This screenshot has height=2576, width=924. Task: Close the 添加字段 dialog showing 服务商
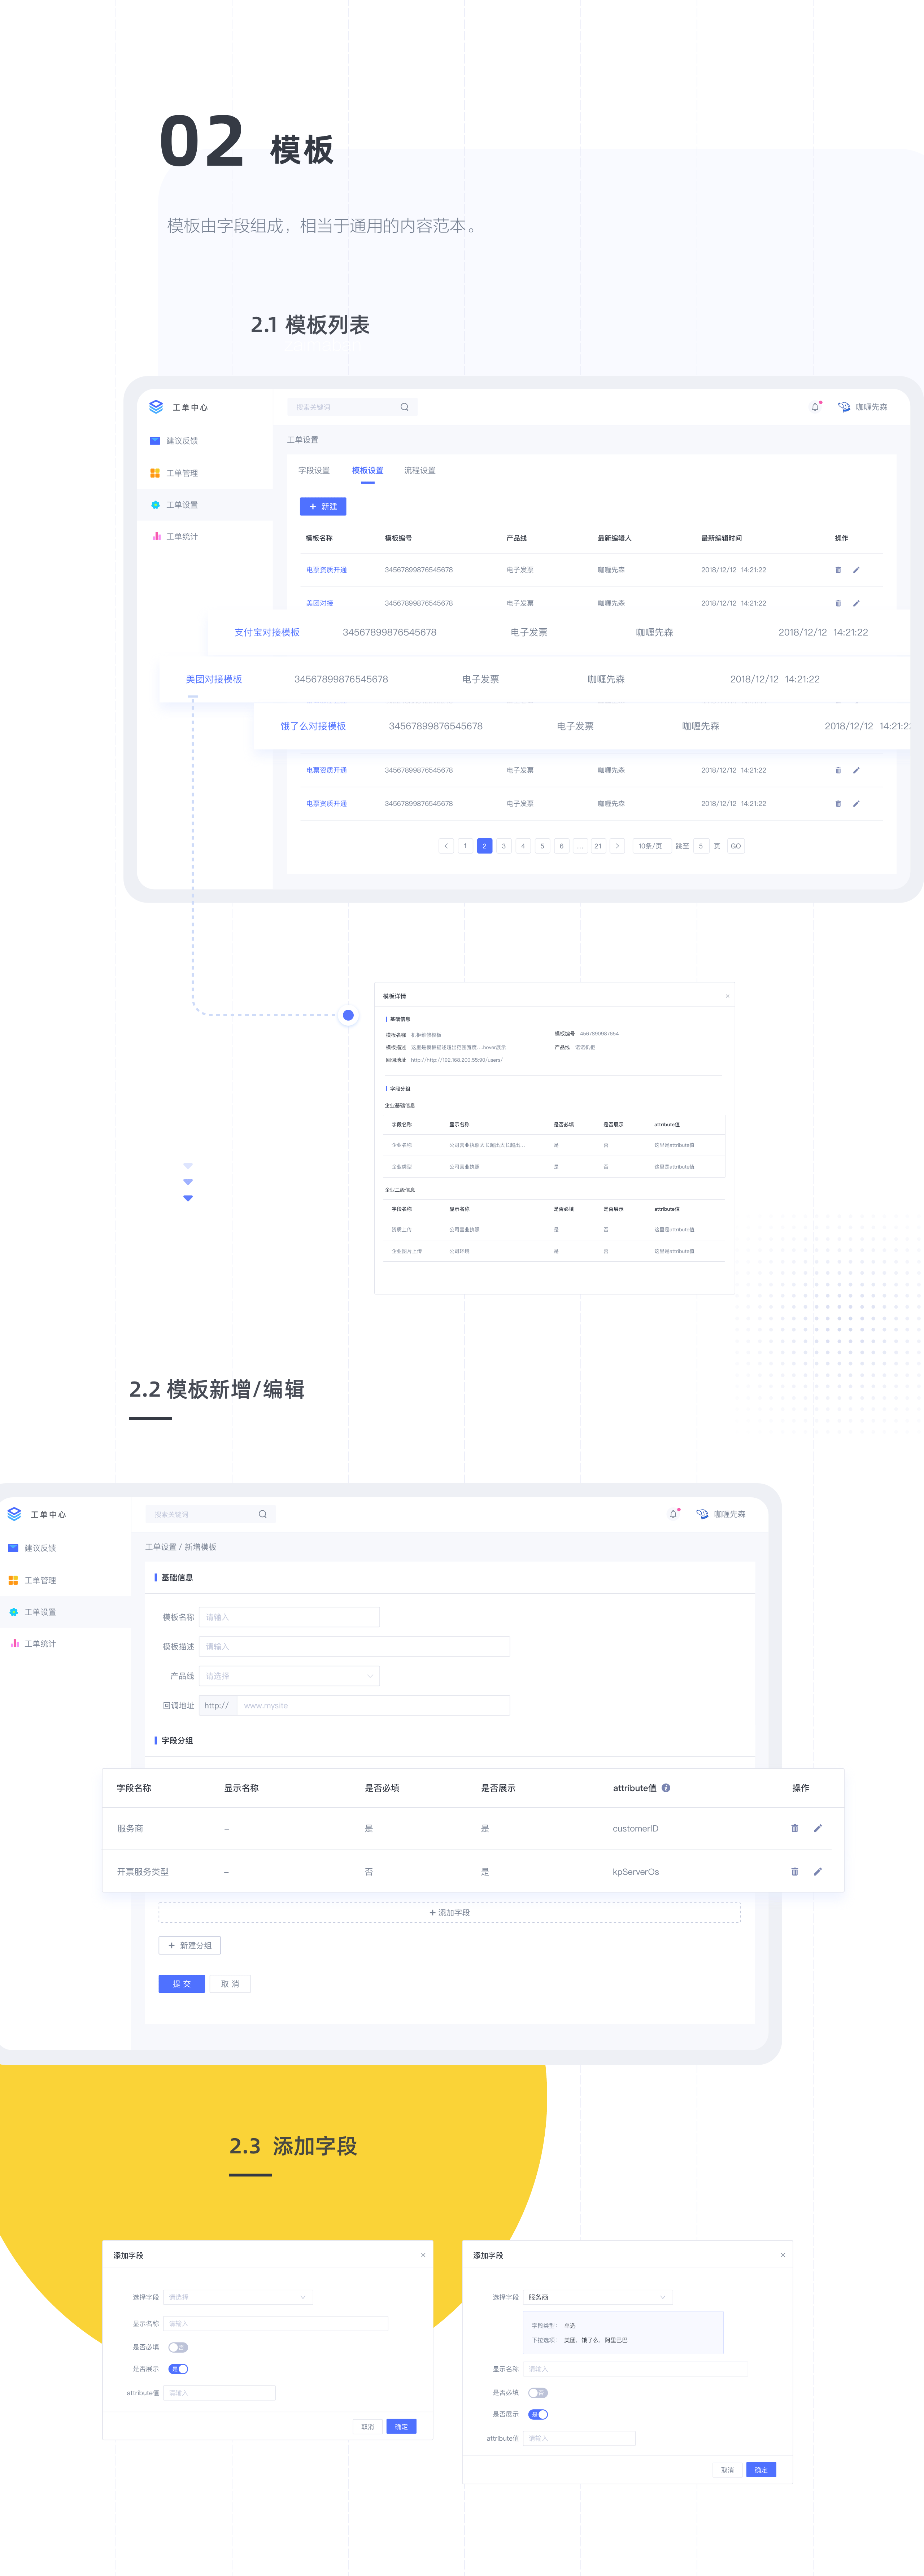tap(783, 2255)
